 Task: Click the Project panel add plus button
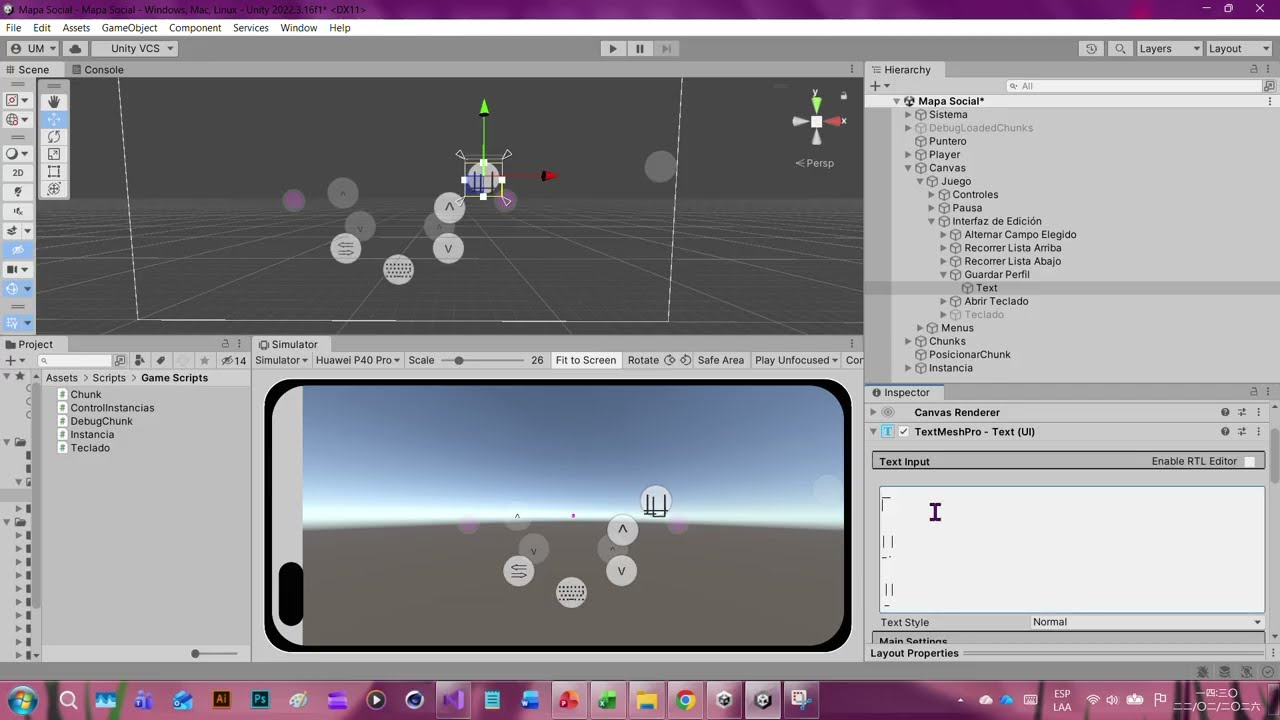(x=10, y=360)
